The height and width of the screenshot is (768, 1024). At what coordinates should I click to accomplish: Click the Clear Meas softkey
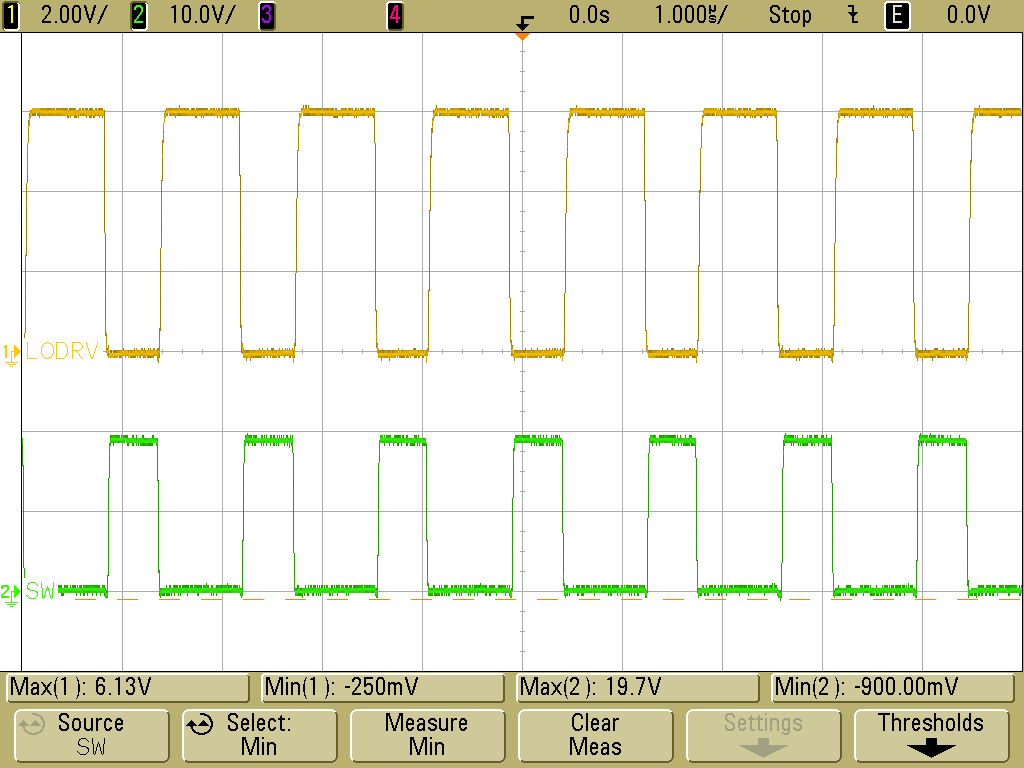tap(595, 735)
